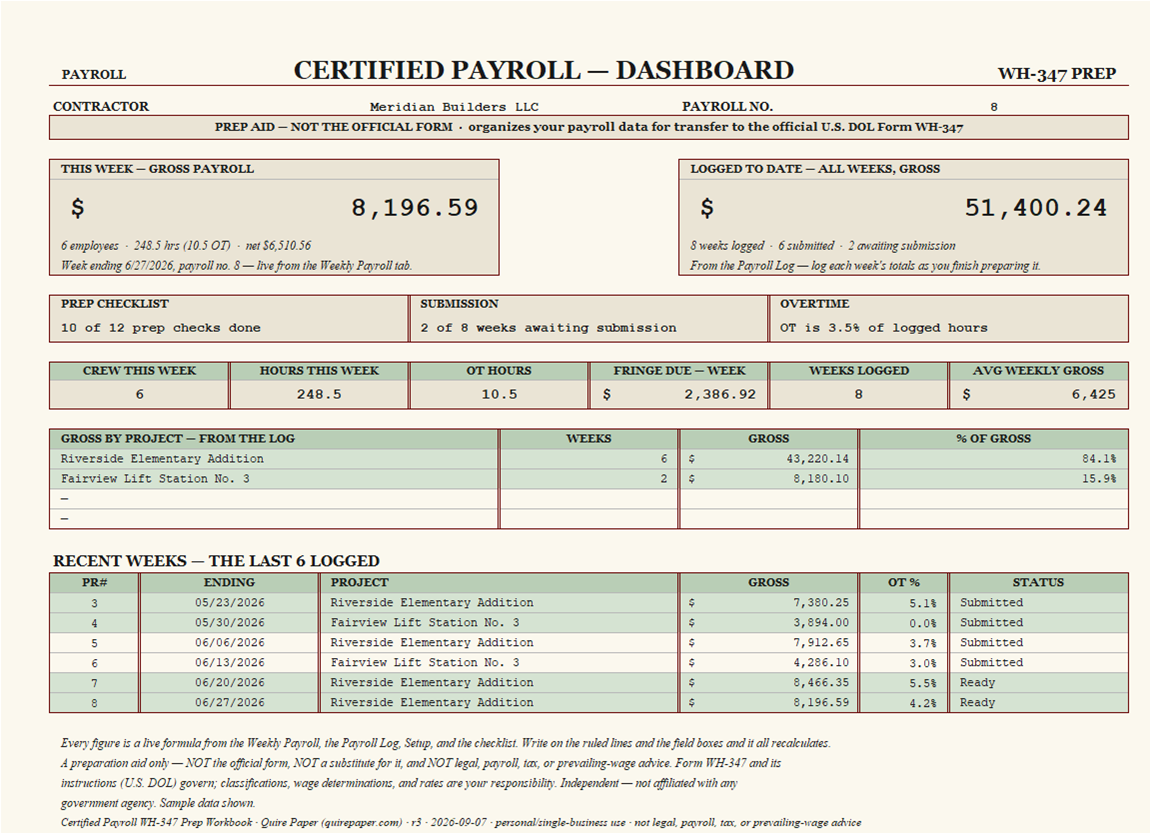
Task: Select the ending date 06/20/2026
Action: 230,683
